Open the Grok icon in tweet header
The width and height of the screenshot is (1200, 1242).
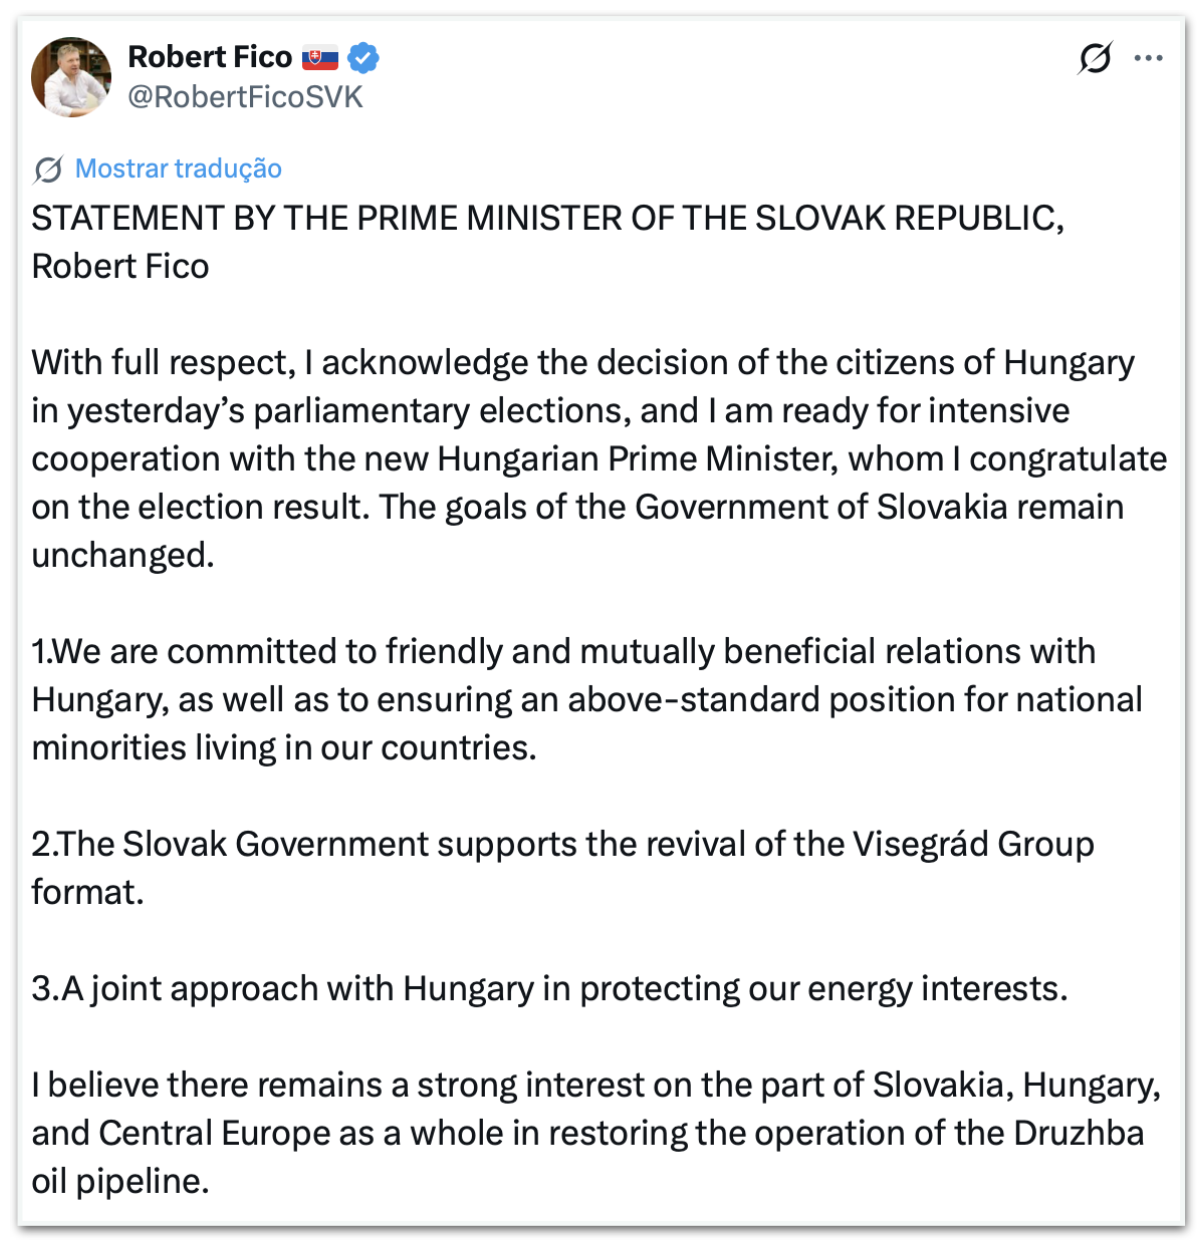click(x=1094, y=59)
